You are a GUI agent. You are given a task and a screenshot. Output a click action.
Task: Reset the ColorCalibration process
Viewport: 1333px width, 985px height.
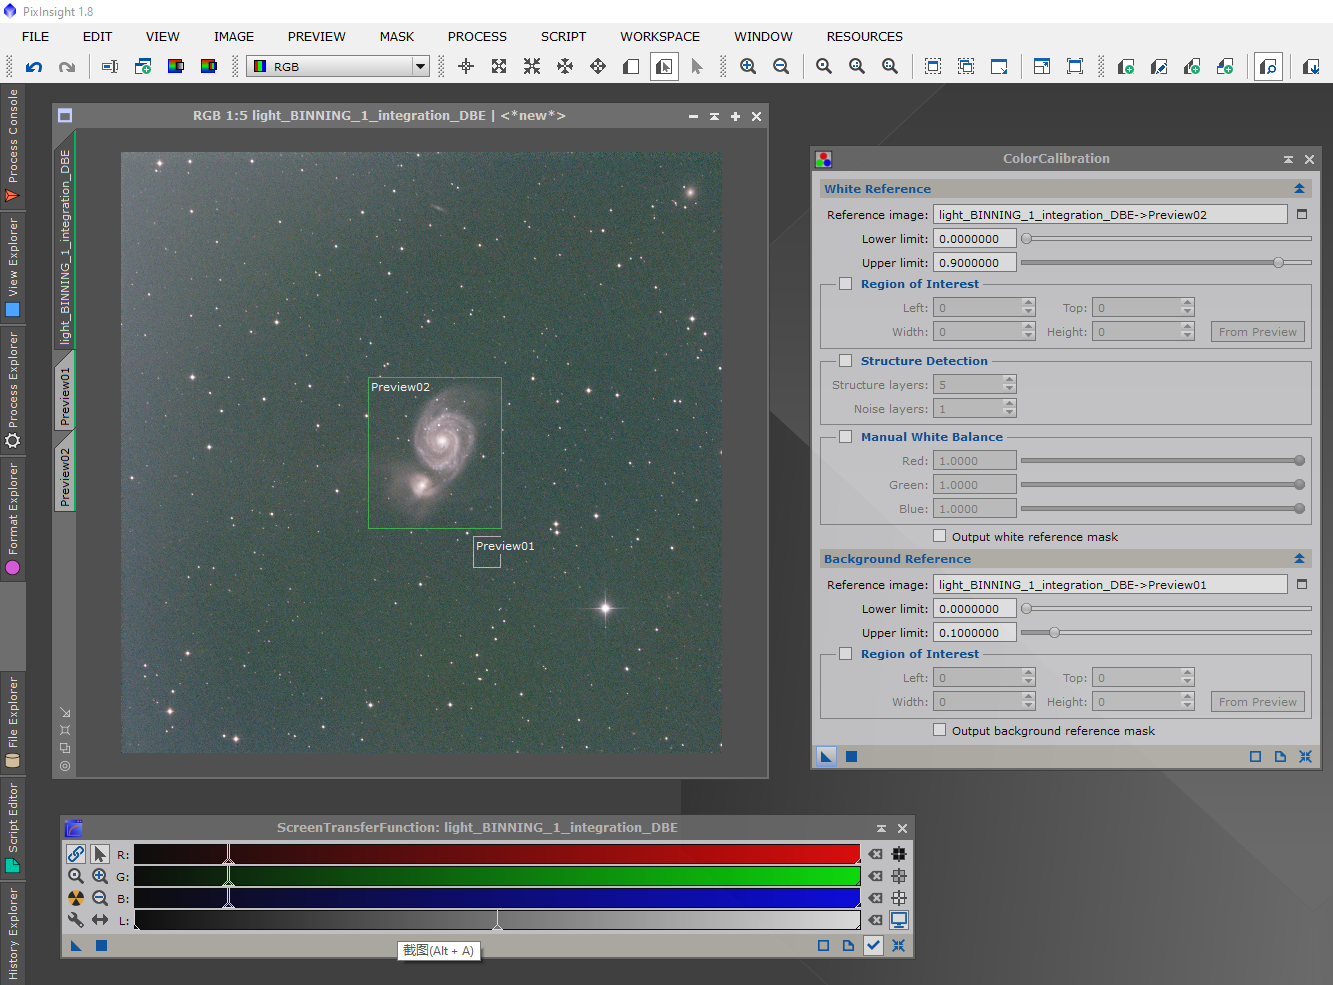click(1305, 756)
